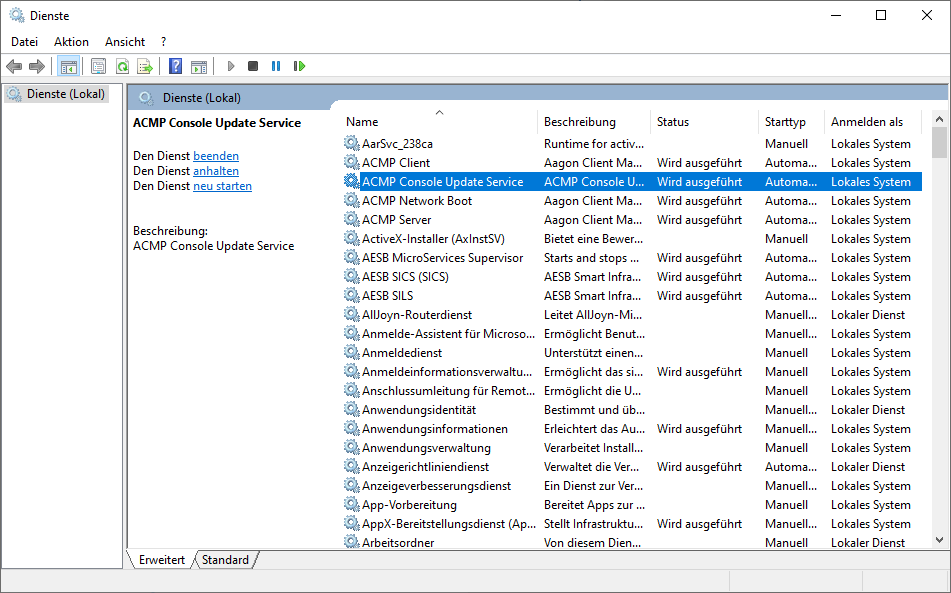This screenshot has width=951, height=593.
Task: Click the neu starten link
Action: coord(222,185)
